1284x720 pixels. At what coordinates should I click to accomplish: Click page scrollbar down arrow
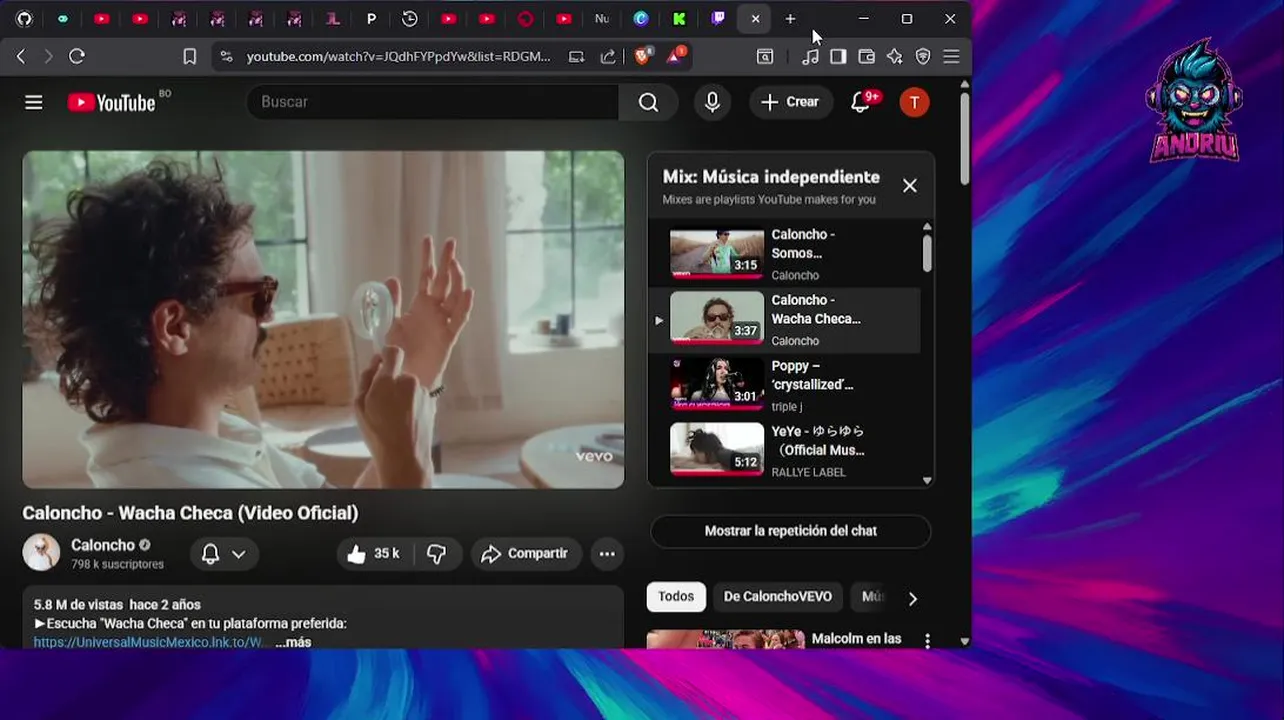pyautogui.click(x=964, y=641)
